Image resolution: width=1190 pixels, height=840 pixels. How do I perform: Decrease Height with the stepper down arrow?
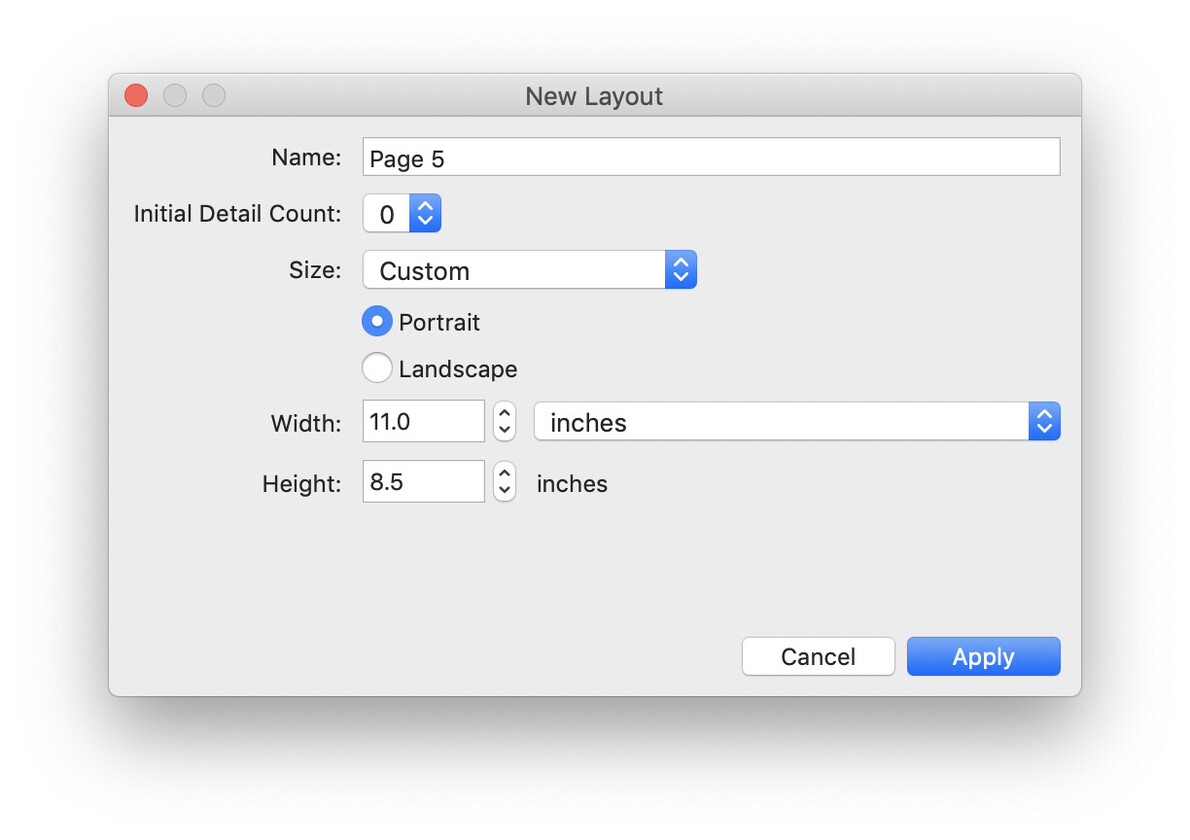pos(505,490)
